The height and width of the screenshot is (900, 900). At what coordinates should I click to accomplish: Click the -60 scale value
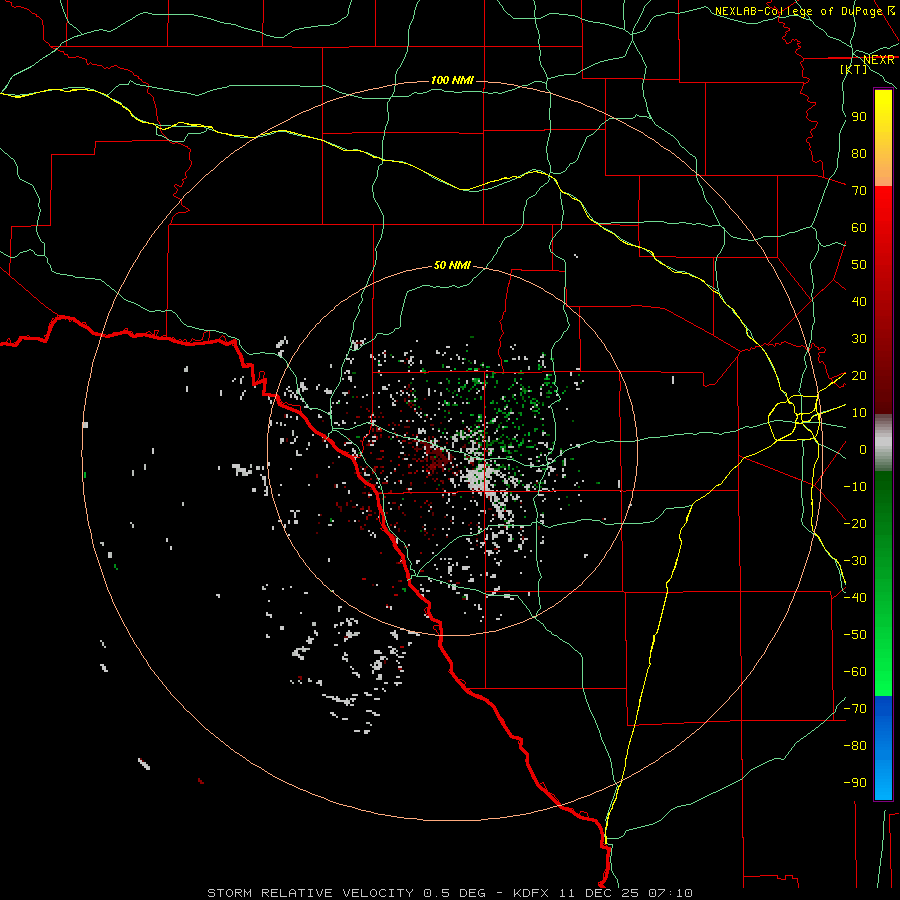855,672
